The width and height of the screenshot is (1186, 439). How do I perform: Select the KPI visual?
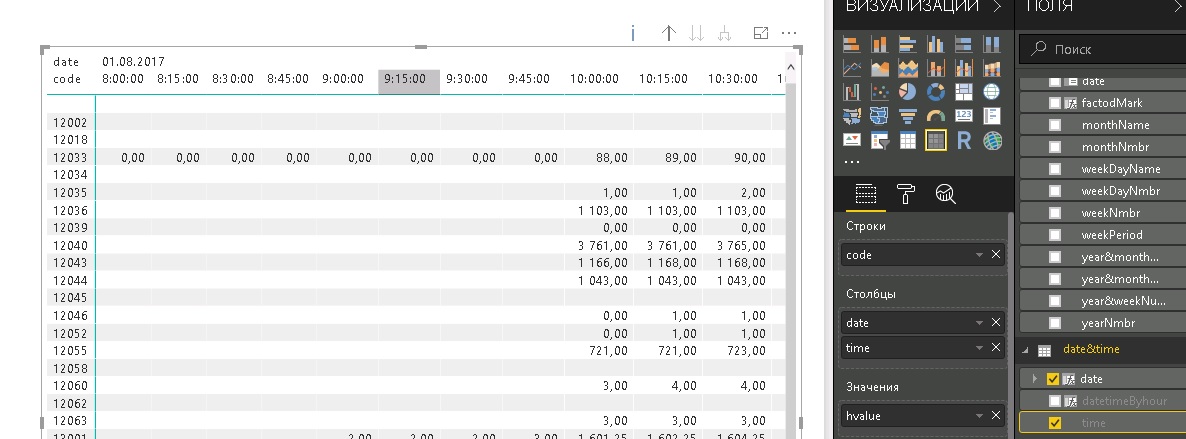[x=852, y=140]
